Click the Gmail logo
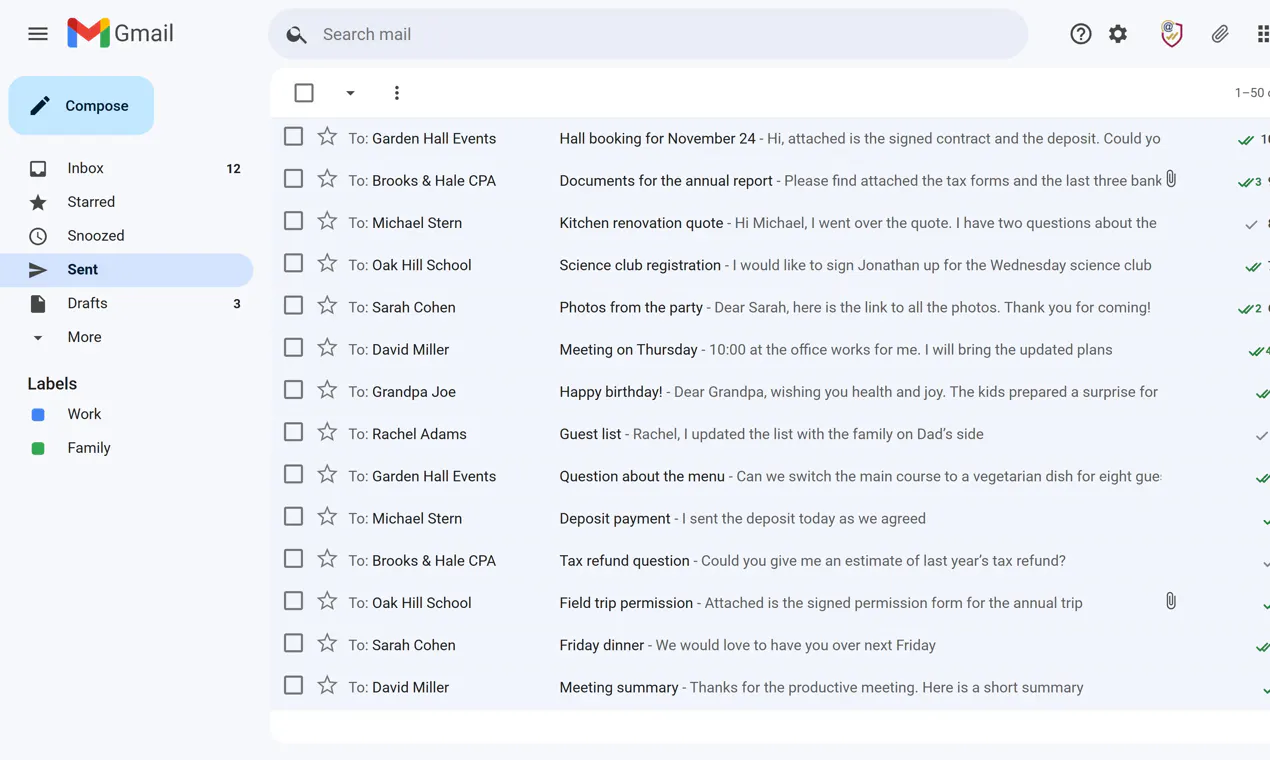 (x=120, y=33)
